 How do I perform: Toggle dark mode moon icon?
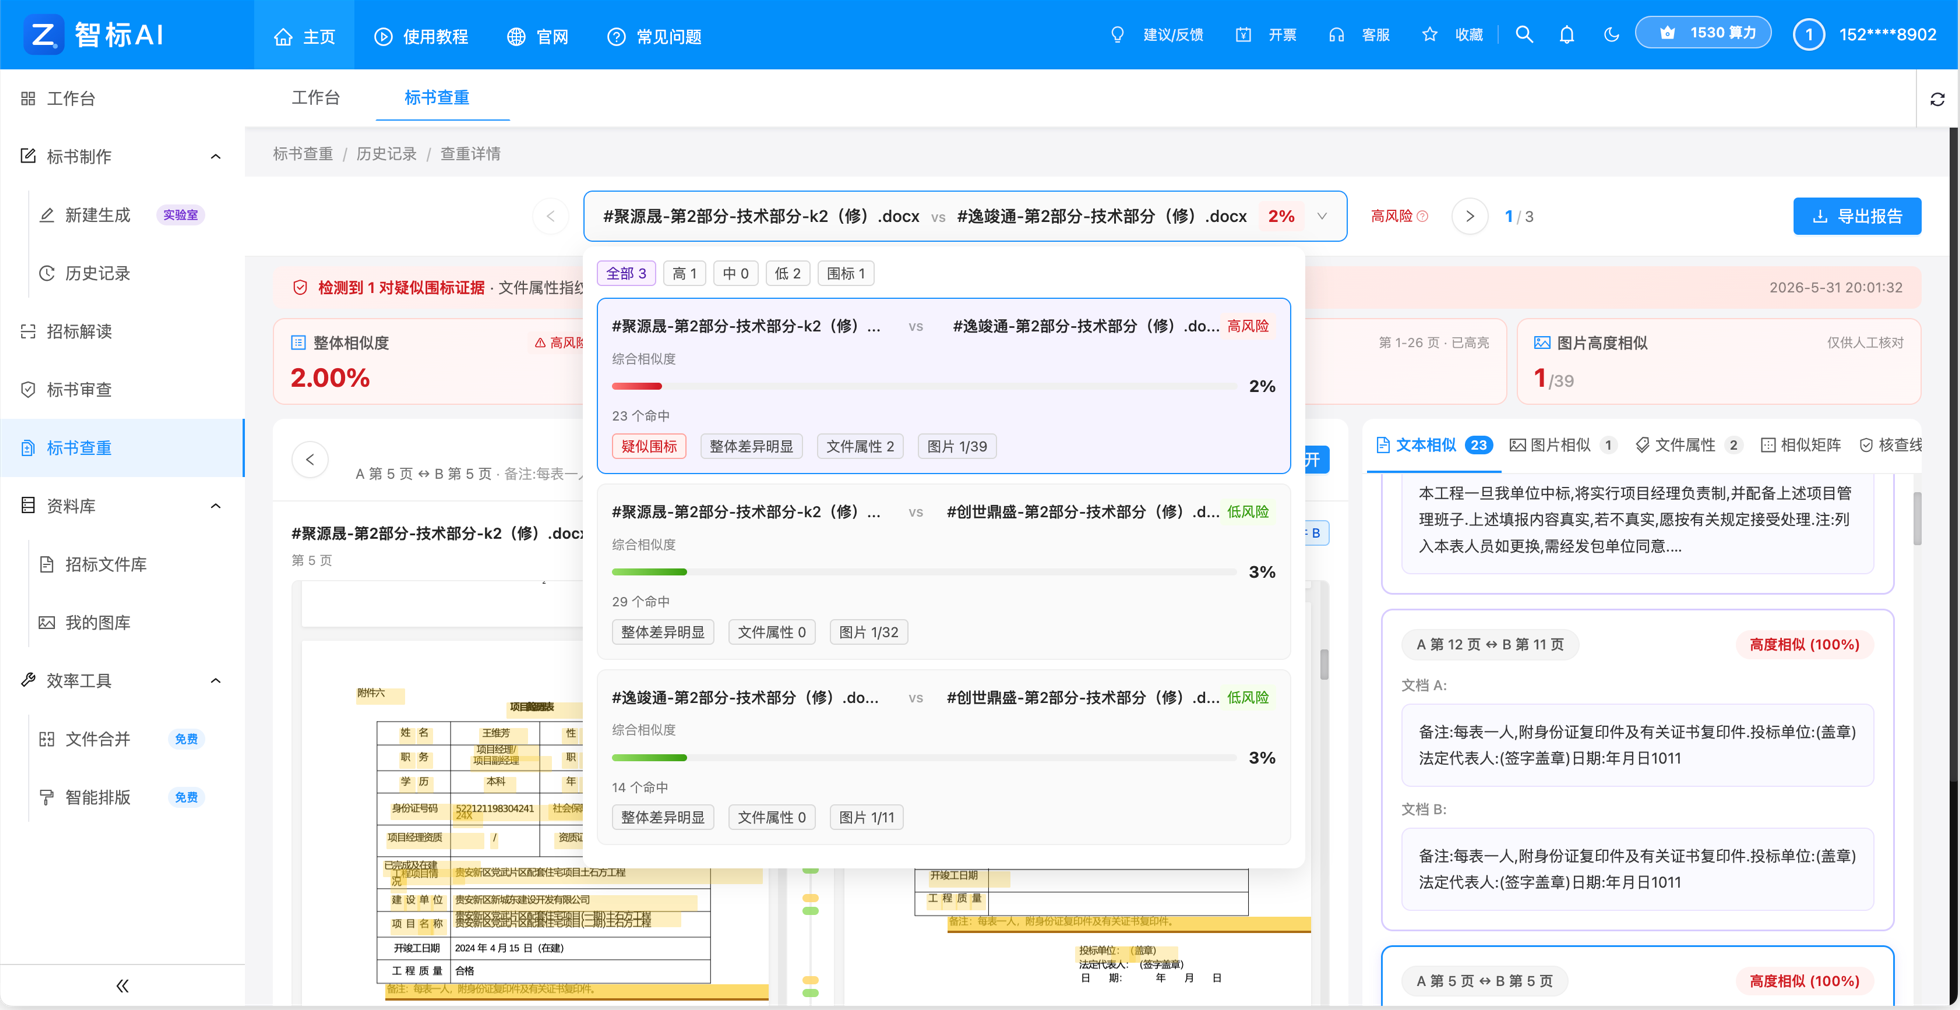[x=1611, y=35]
